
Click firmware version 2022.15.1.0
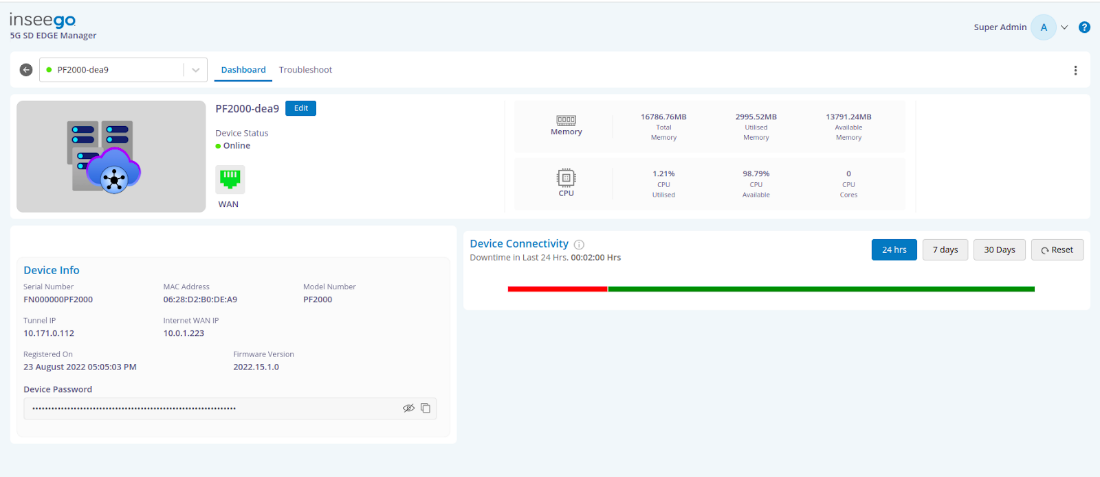click(x=257, y=367)
